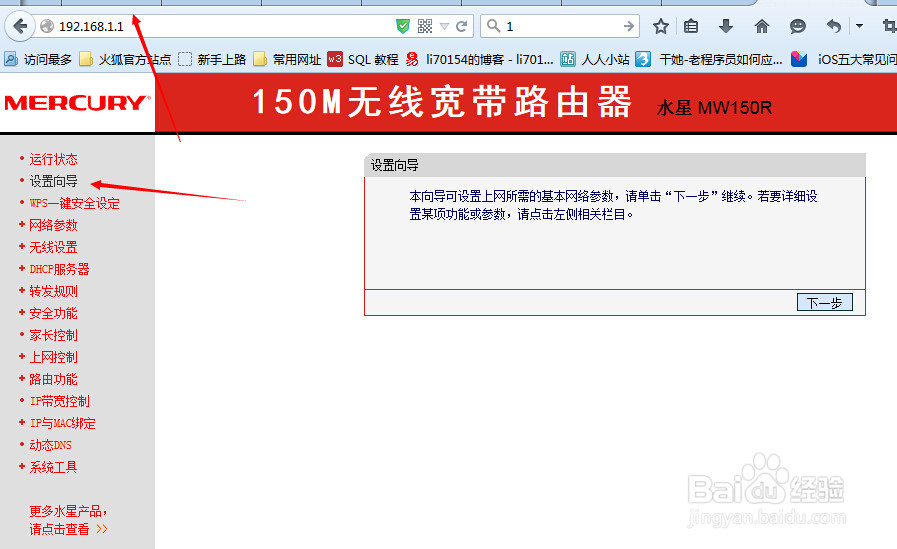Screen dimensions: 897x549
Task: Open the QR code icon in address bar
Action: click(424, 26)
